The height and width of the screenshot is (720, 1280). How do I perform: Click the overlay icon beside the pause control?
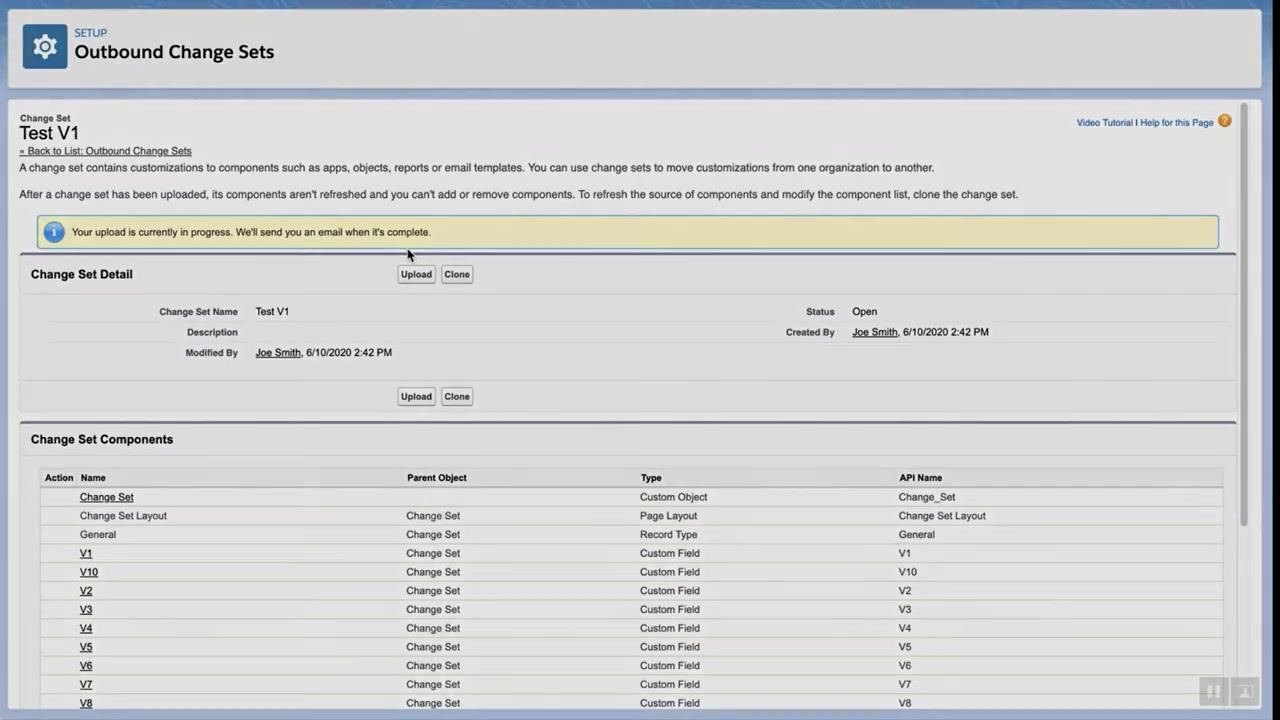pos(1245,691)
